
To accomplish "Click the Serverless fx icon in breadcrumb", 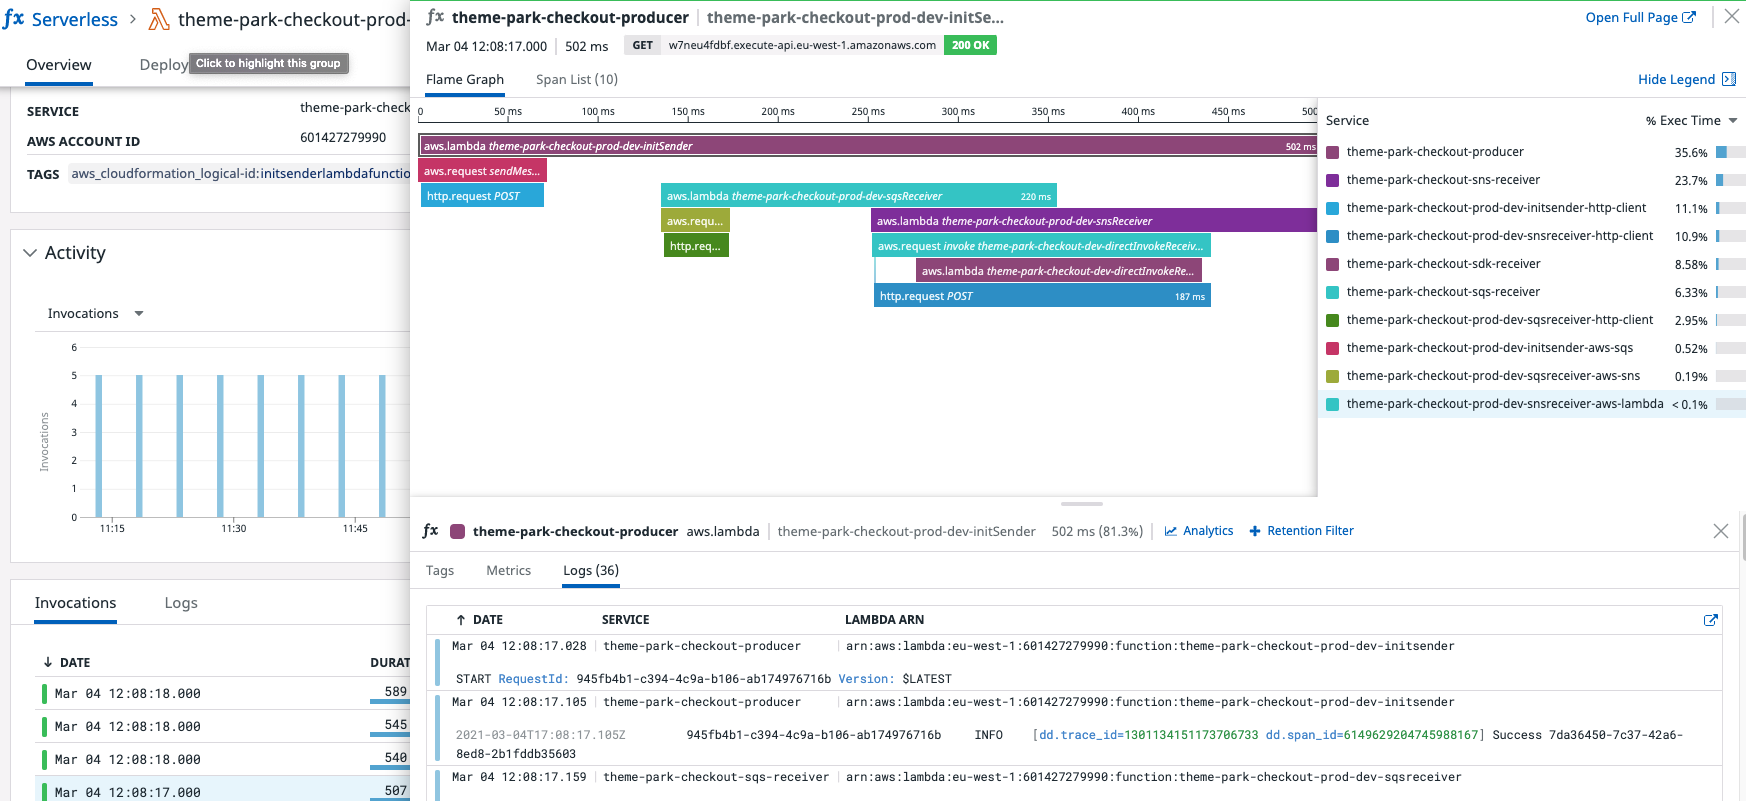I will (14, 19).
